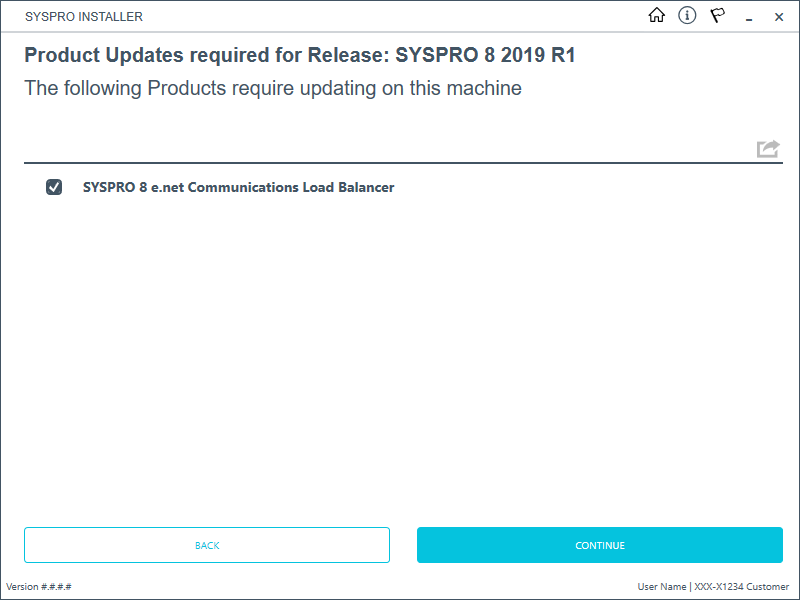
Task: Click the export list icon above the product list
Action: point(767,149)
